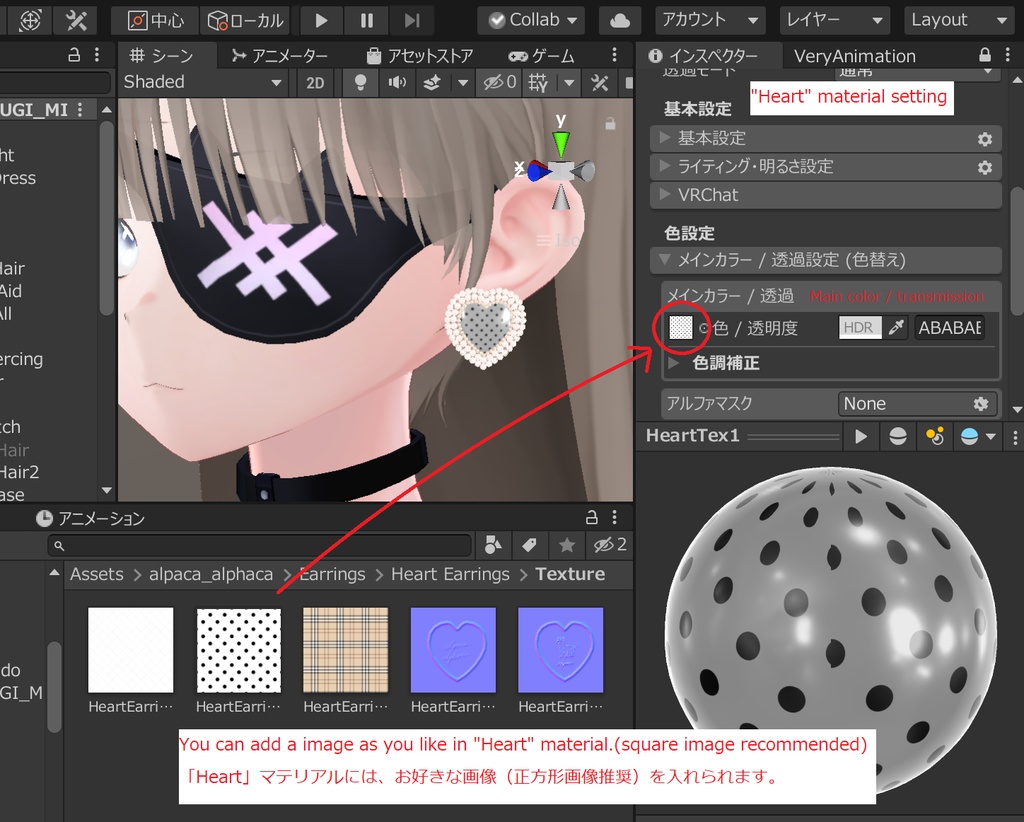Toggle preview lighting icon
Viewport: 1024px width, 822px height.
pos(935,436)
